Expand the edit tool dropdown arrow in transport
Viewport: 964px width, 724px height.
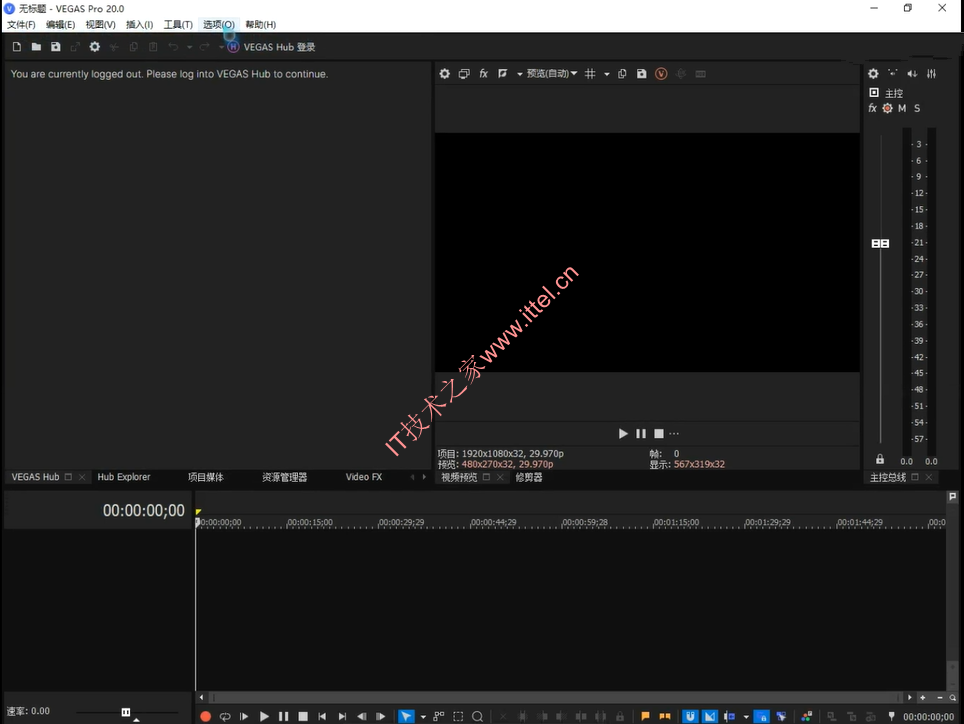(423, 717)
